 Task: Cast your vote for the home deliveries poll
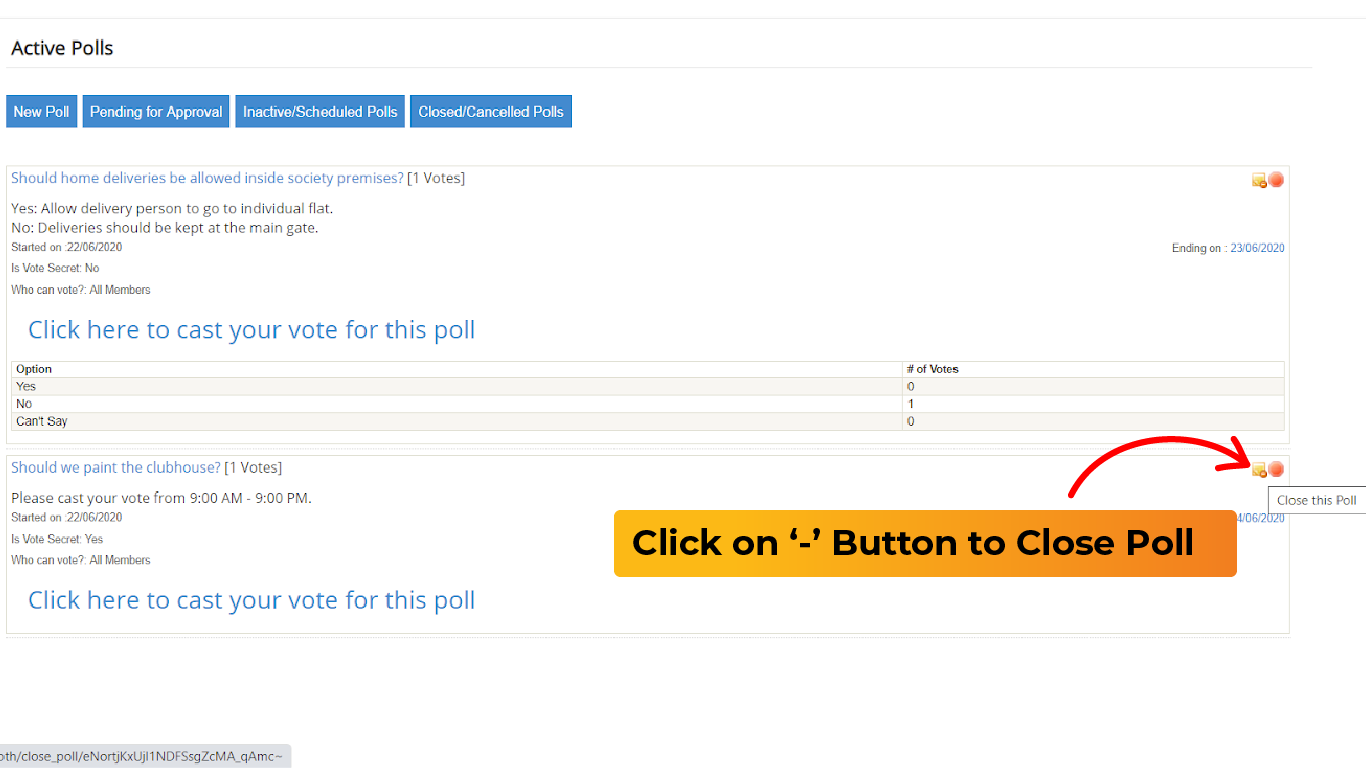(252, 330)
